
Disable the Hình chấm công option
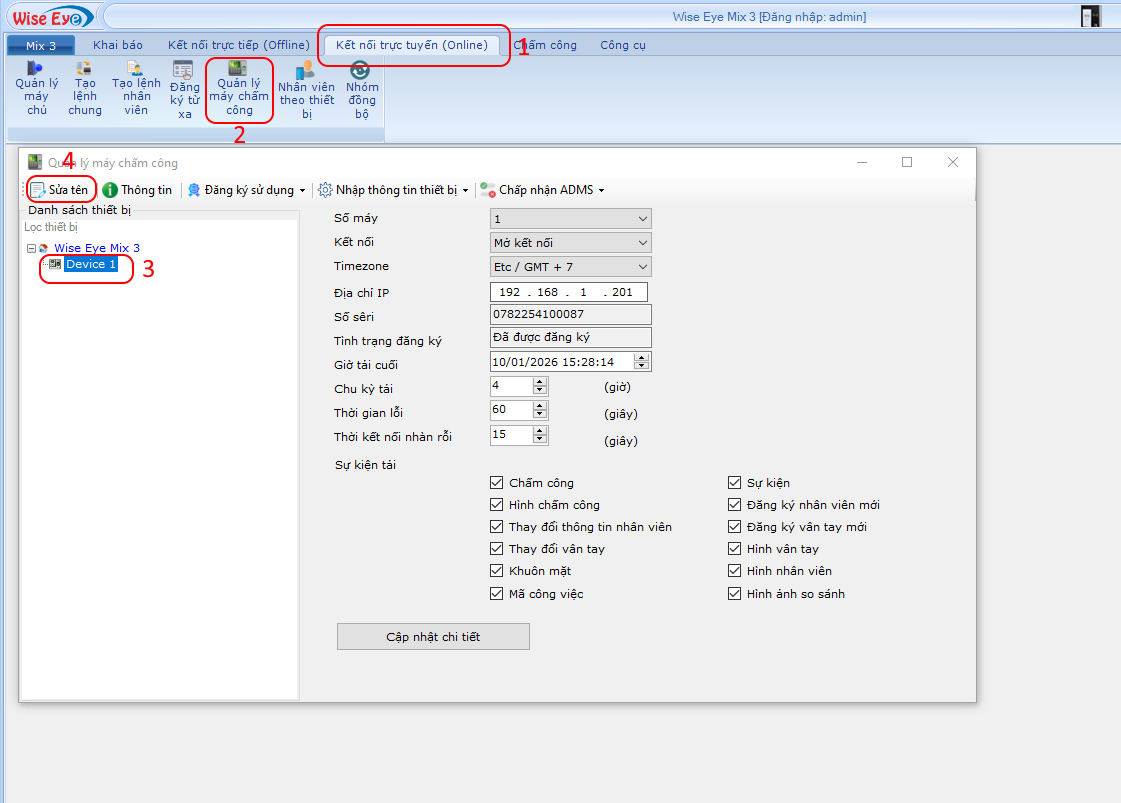(496, 504)
